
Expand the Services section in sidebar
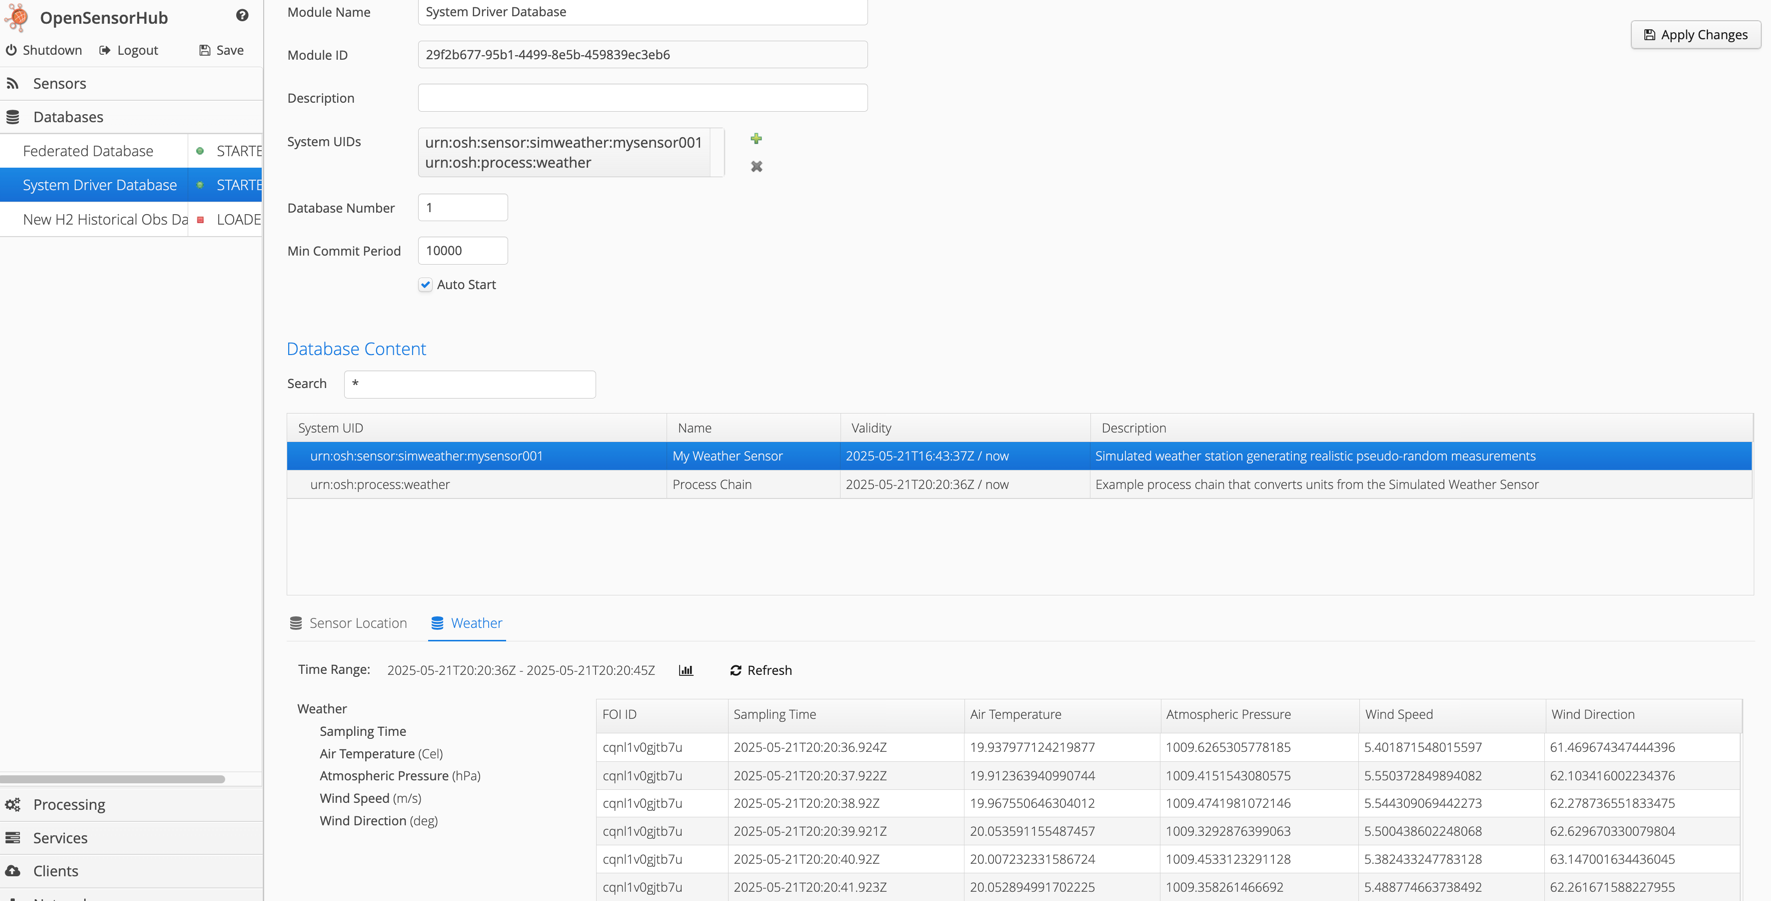point(60,838)
